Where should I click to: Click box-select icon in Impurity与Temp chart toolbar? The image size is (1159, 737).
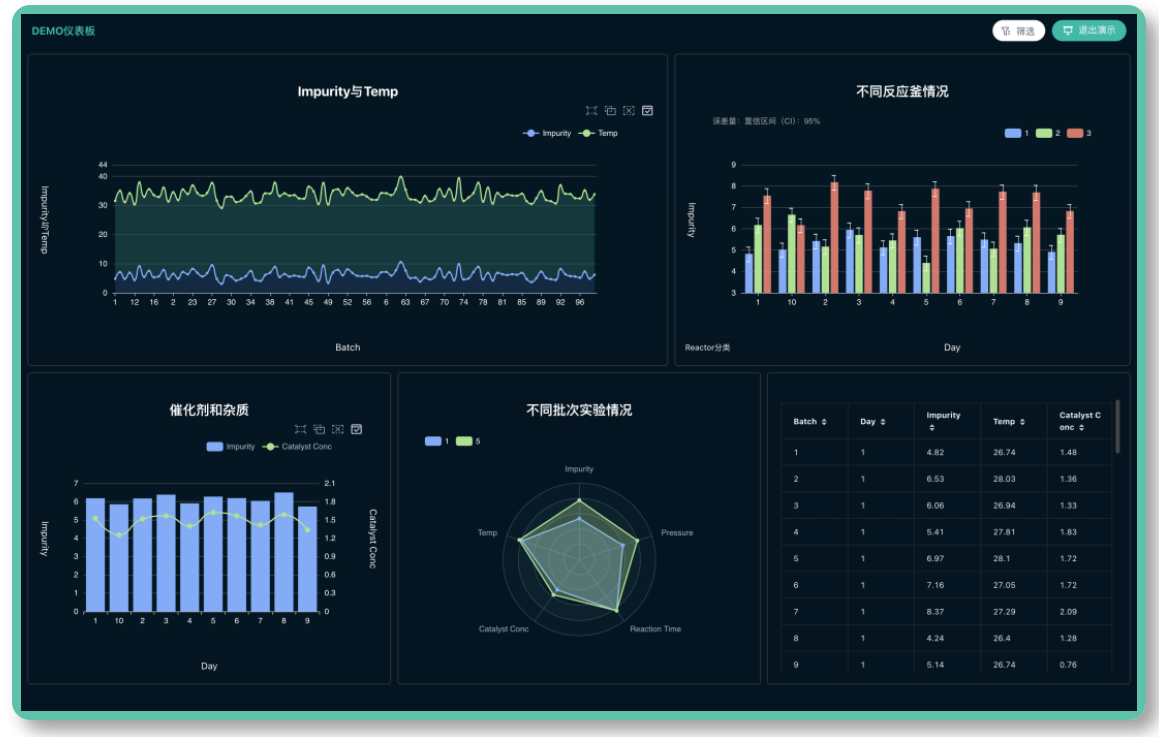coord(591,110)
